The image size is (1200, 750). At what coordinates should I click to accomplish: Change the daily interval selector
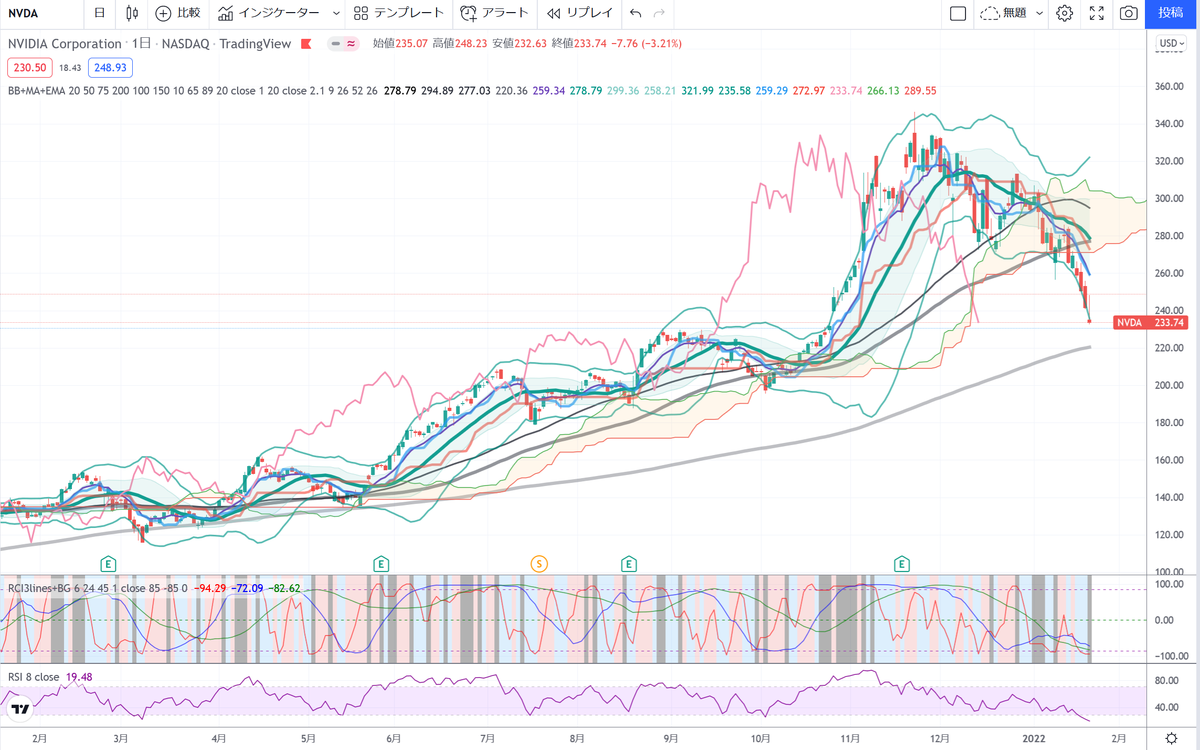click(98, 13)
